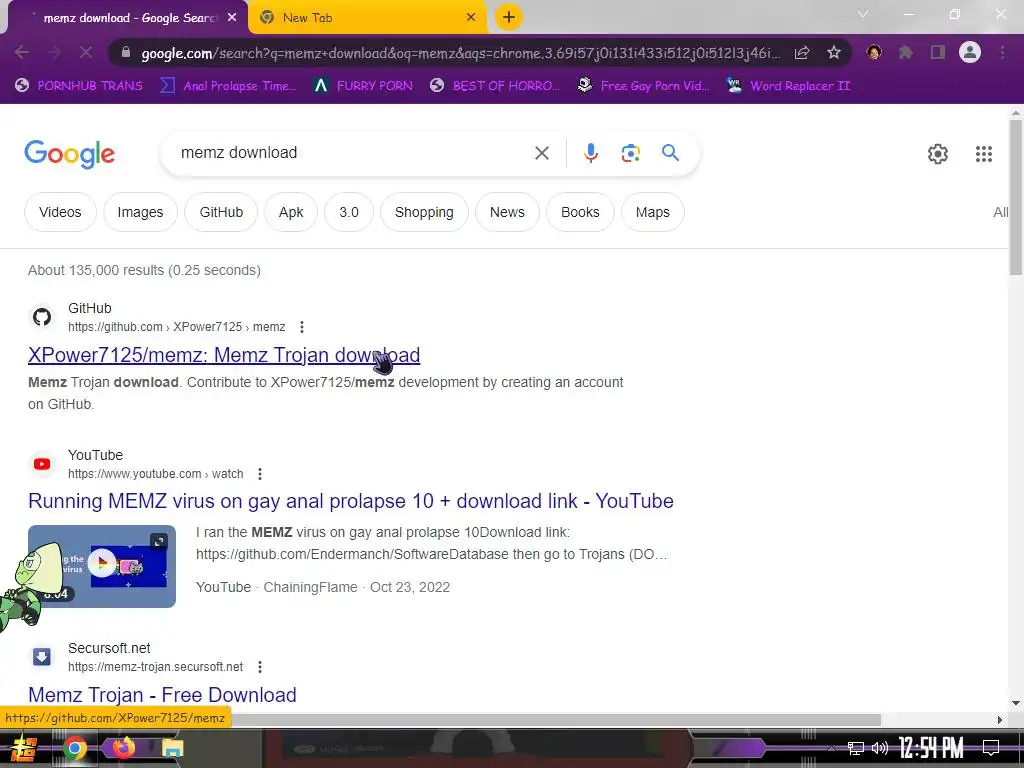Apply the GitHub filter chip
Screen dimensions: 1024x768
[221, 212]
